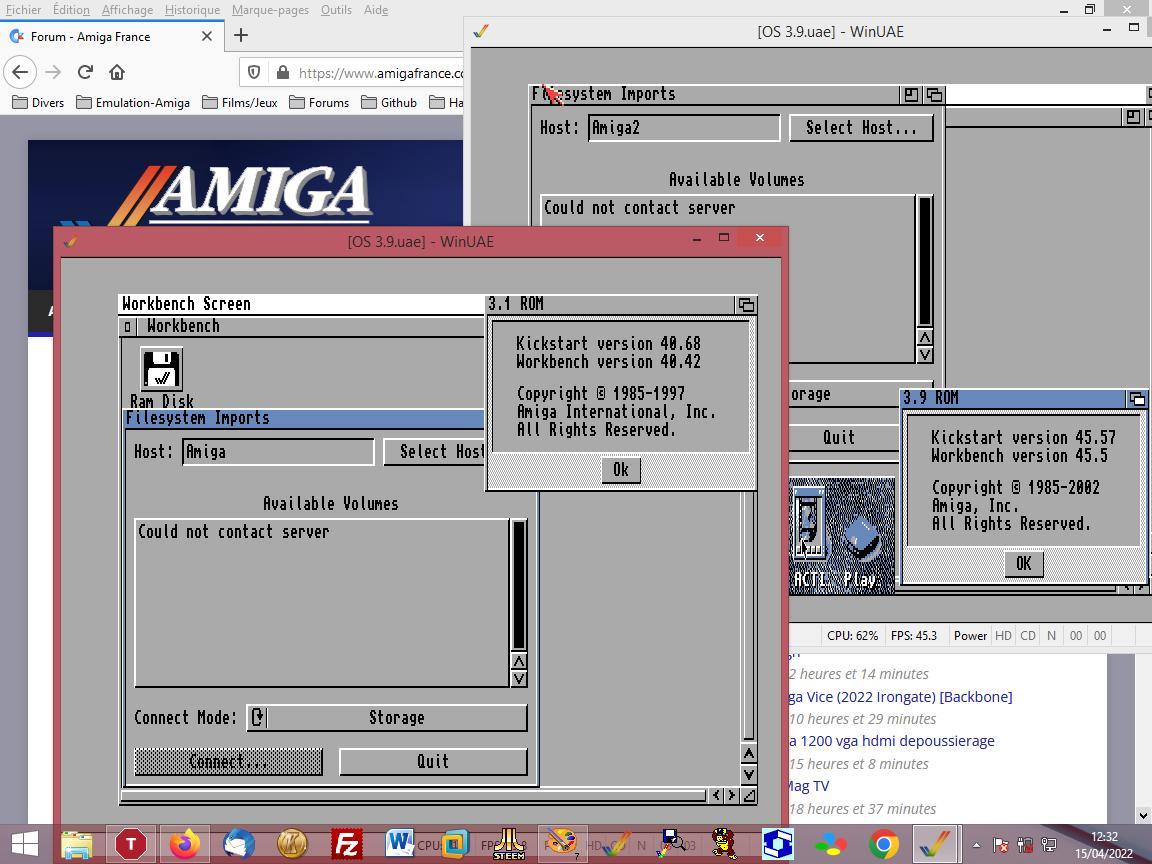
Task: Click the depth gadget on 3.1 ROM window
Action: (x=745, y=304)
